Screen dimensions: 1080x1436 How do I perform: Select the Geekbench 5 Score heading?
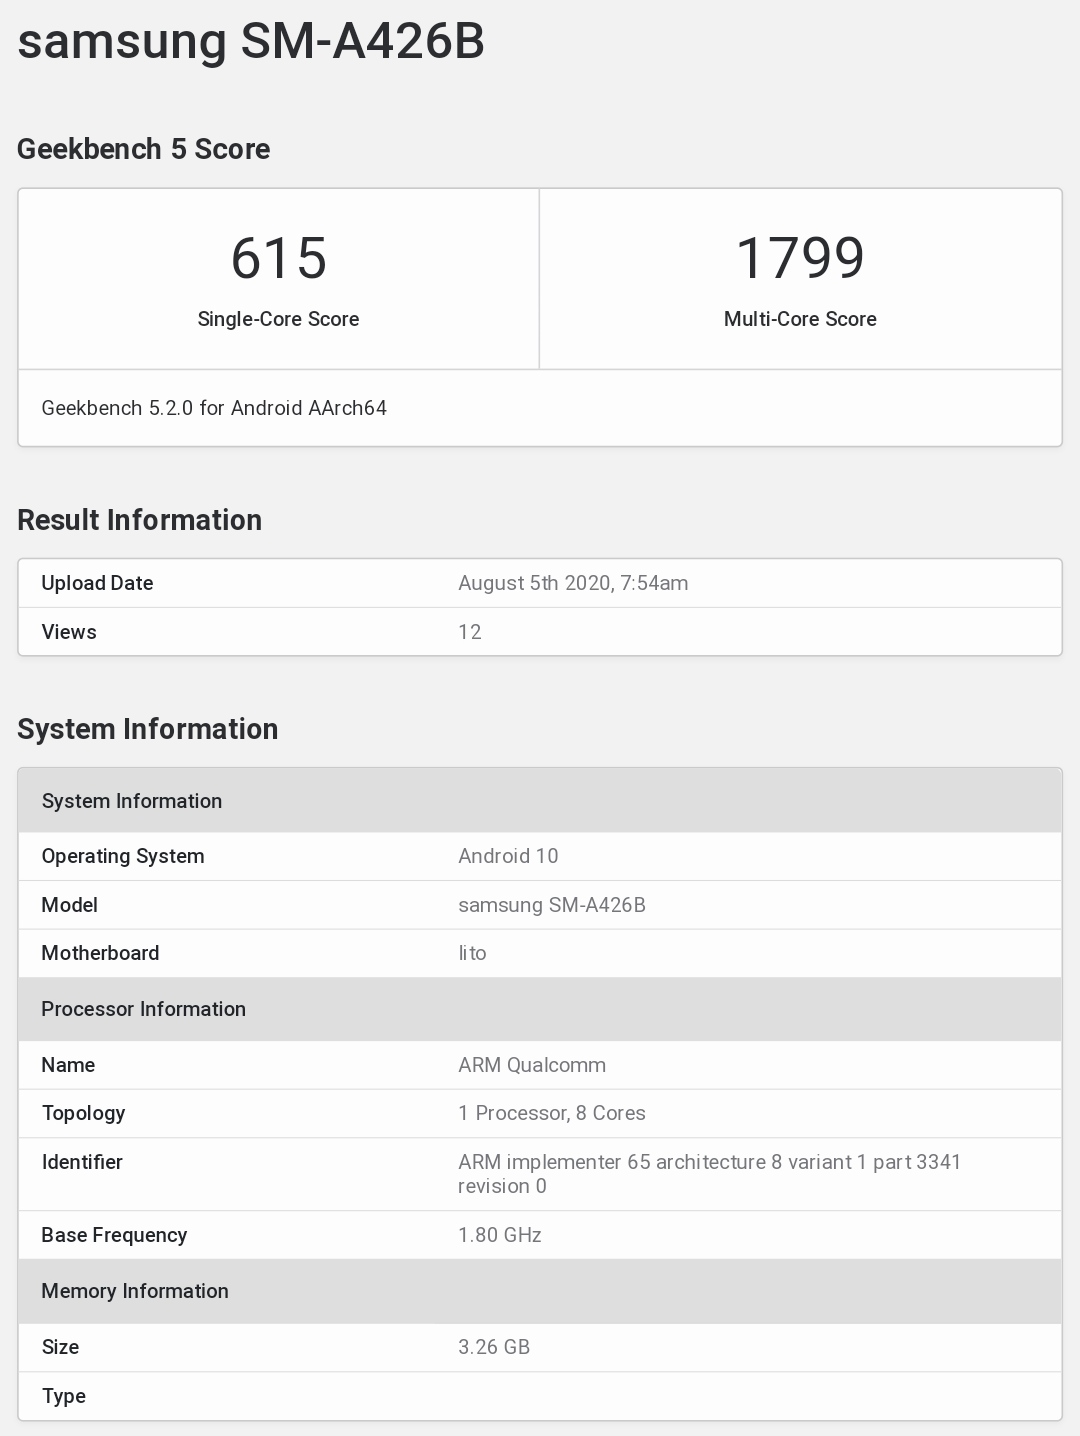pos(143,149)
